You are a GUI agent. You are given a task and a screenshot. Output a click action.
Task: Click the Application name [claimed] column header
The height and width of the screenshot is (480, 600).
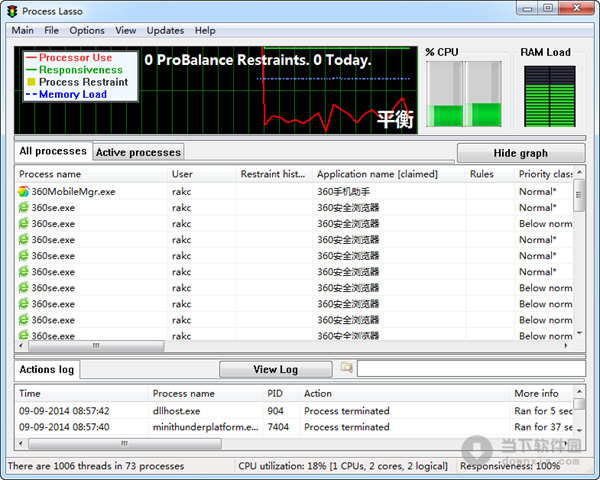pyautogui.click(x=389, y=174)
